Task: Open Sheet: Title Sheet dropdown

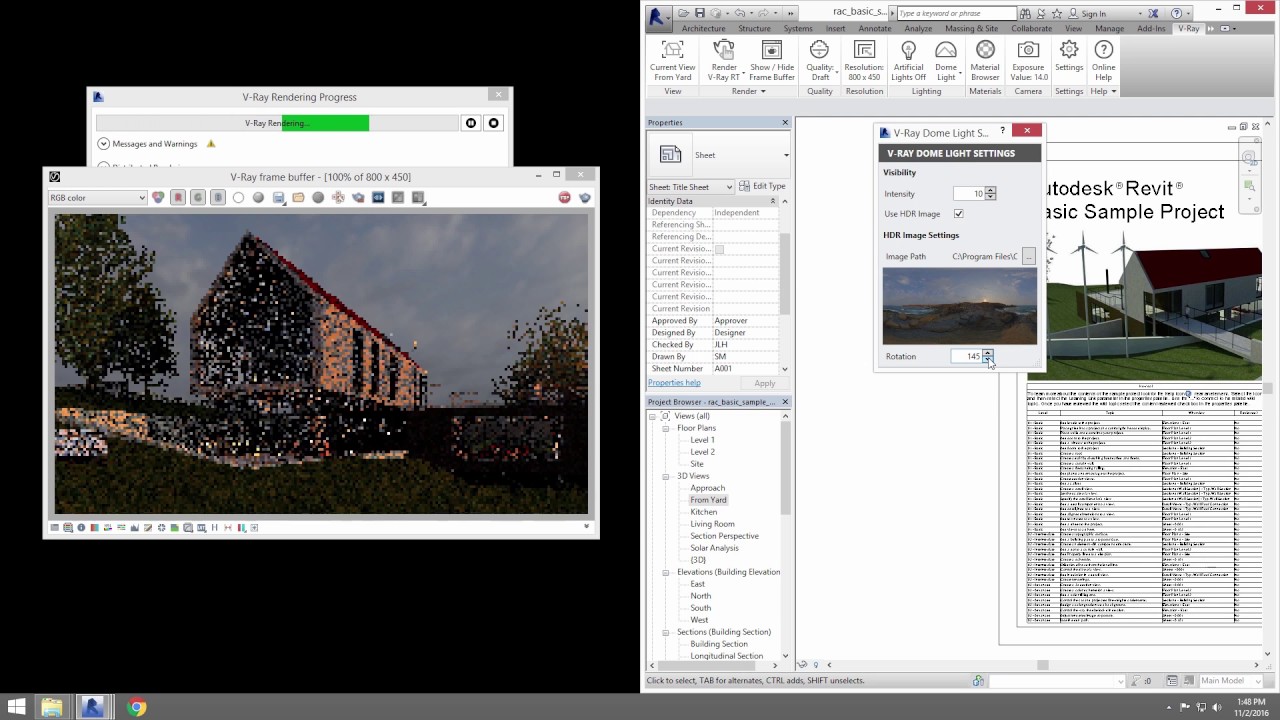Action: [x=691, y=187]
